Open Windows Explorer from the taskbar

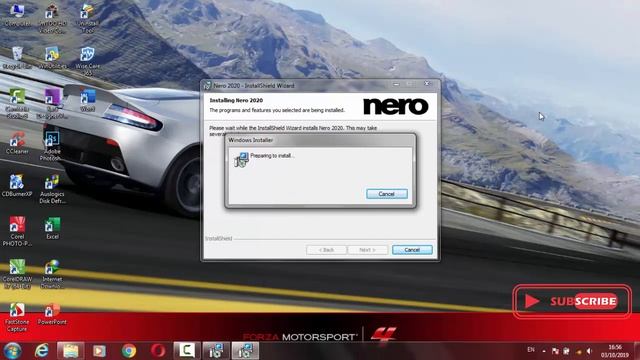pyautogui.click(x=70, y=351)
